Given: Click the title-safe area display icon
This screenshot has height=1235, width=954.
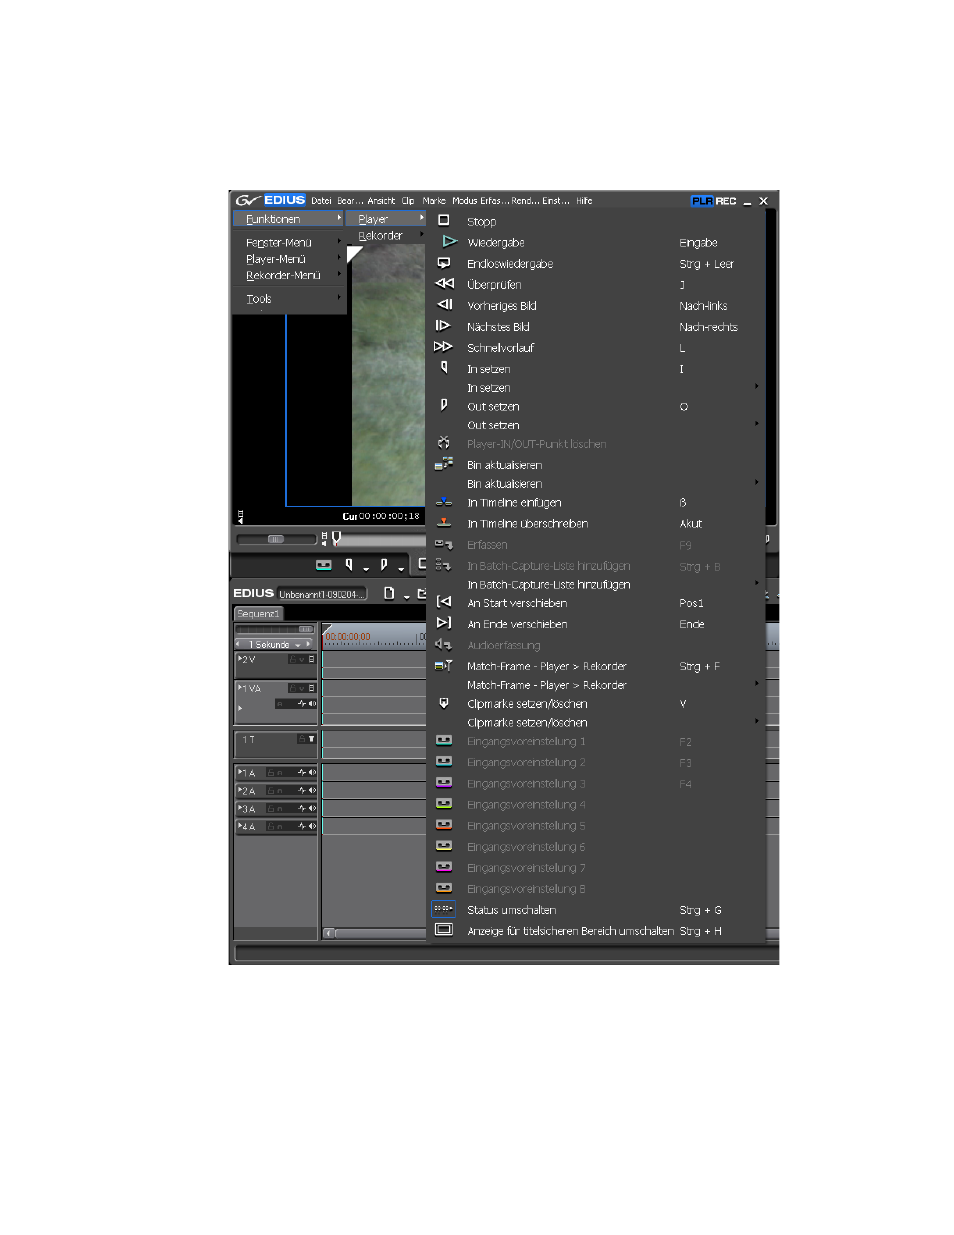Looking at the screenshot, I should coord(444,930).
